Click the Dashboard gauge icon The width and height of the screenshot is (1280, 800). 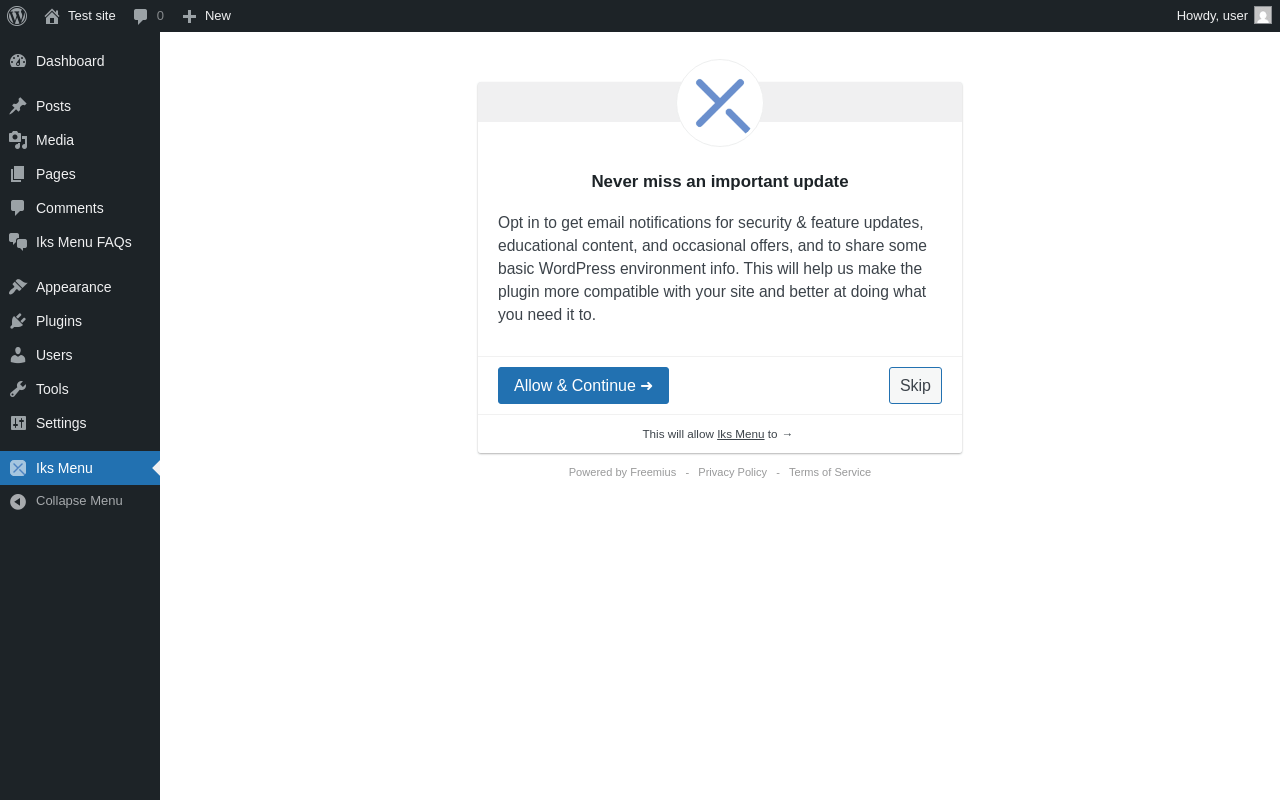coord(18,61)
